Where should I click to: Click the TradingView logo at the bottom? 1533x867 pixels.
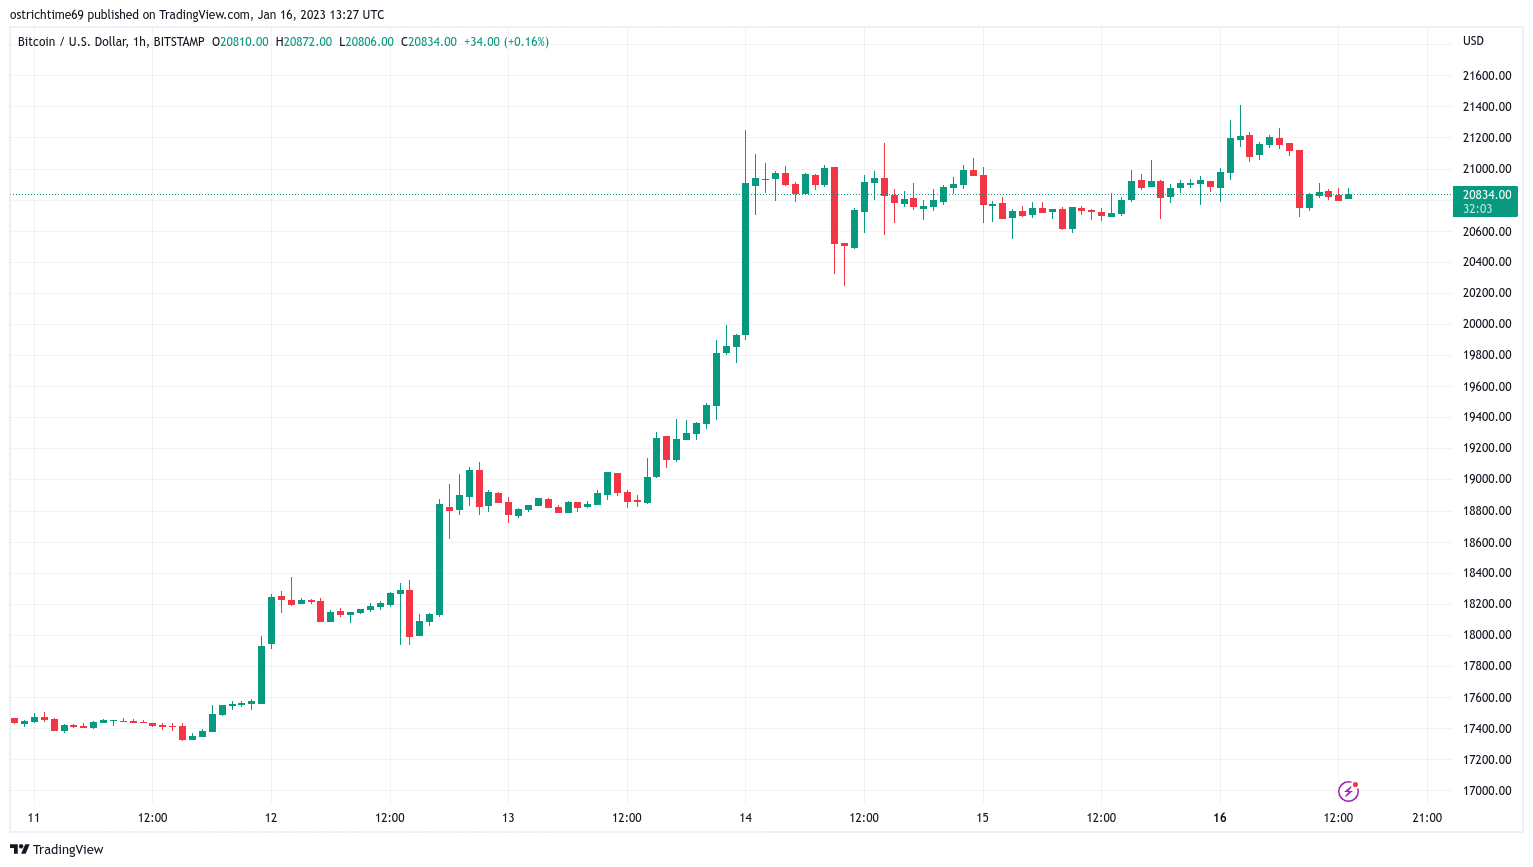point(57,849)
